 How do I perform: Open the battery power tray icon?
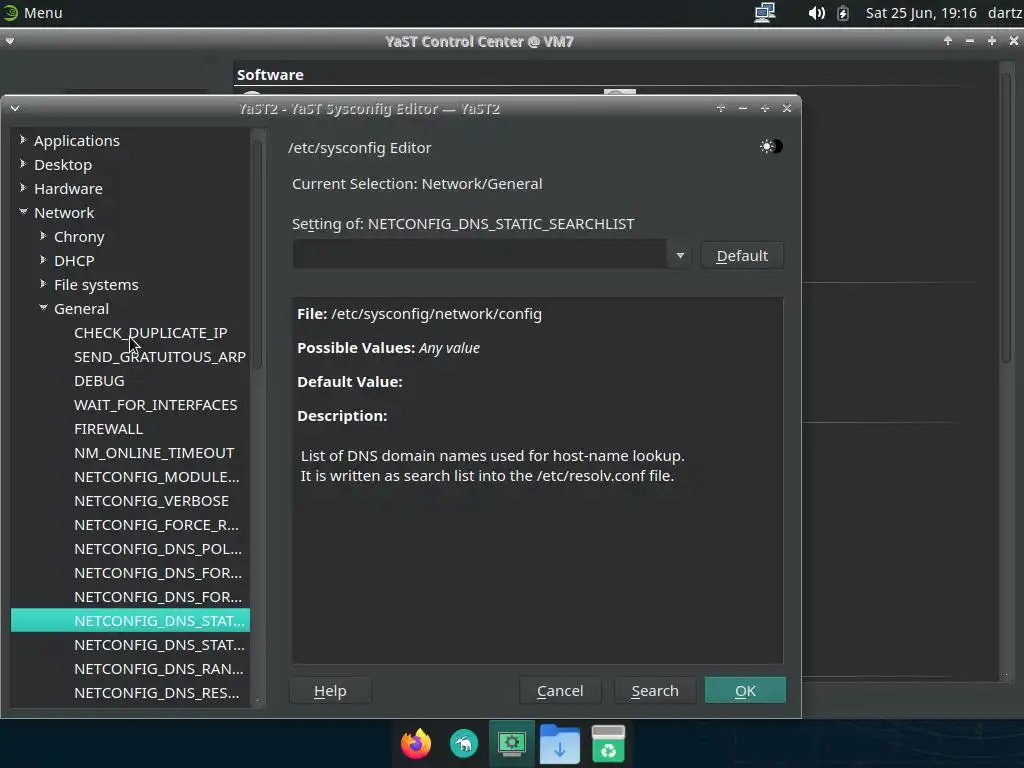843,13
